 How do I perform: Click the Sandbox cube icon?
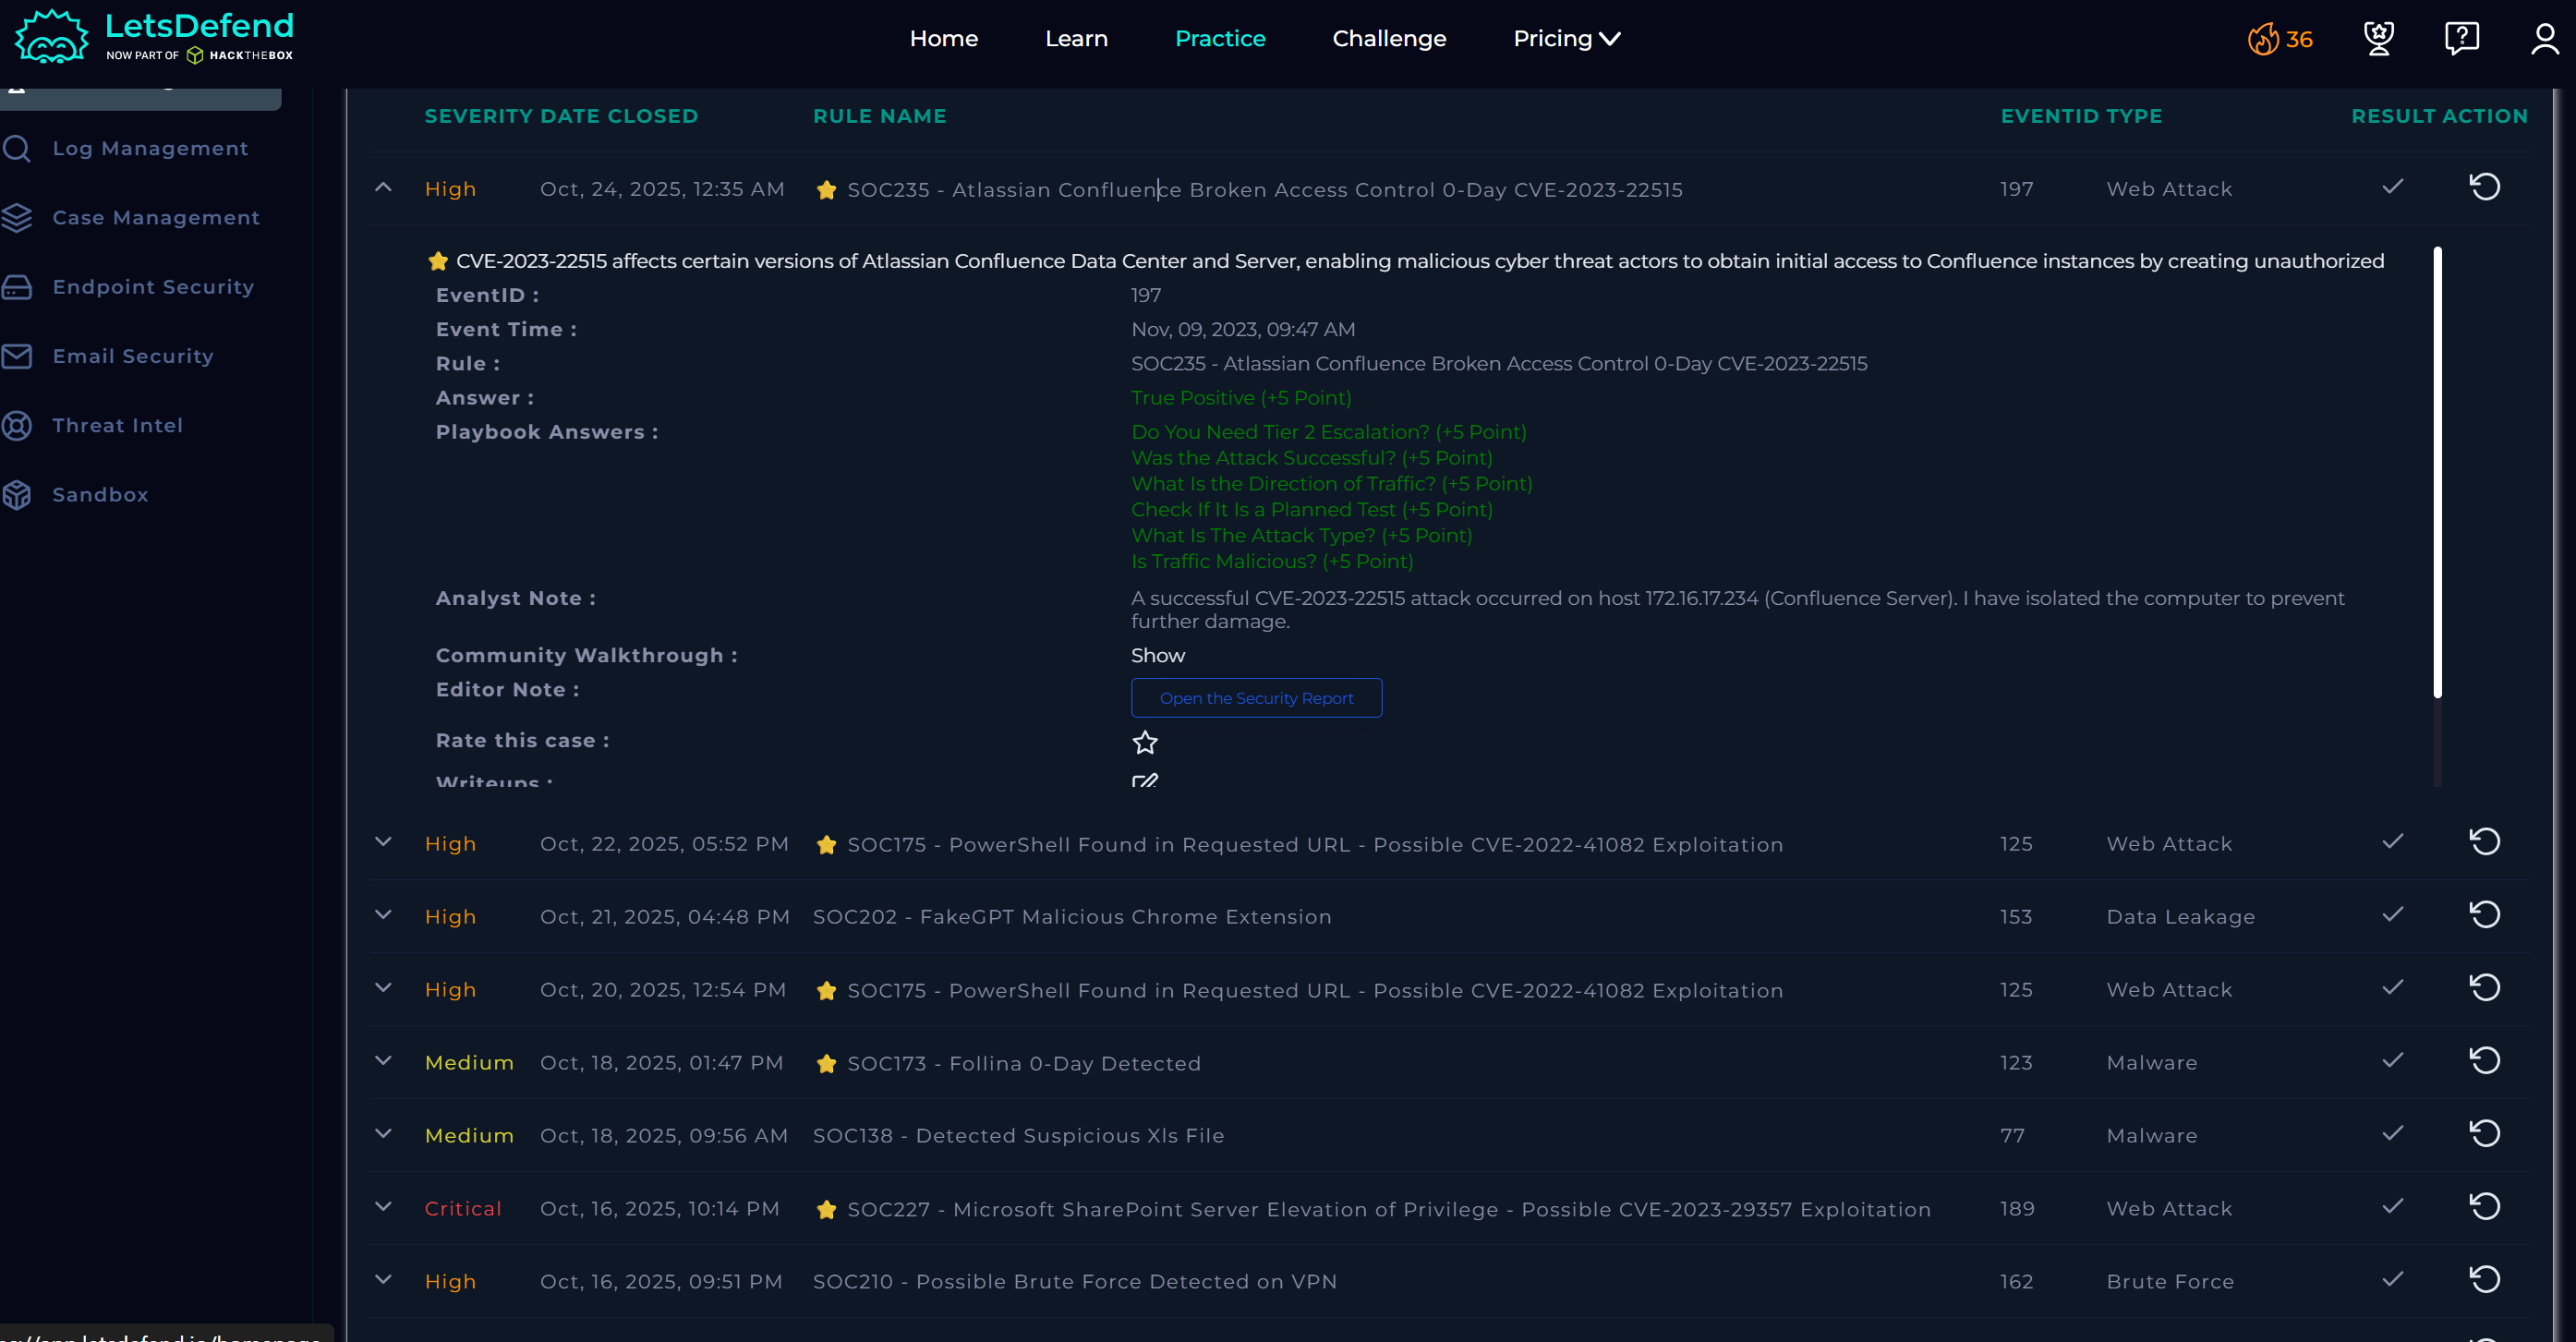tap(17, 494)
